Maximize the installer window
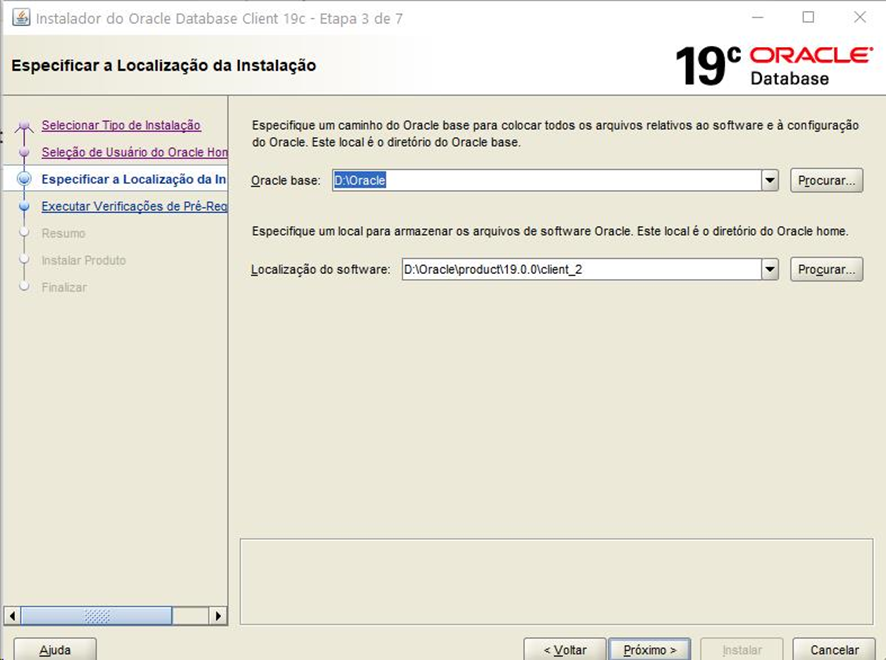Screen dimensions: 886x660 click(809, 18)
